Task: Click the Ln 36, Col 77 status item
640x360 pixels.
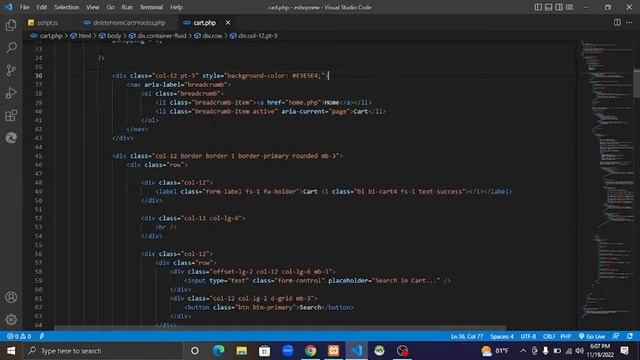Action: point(467,336)
